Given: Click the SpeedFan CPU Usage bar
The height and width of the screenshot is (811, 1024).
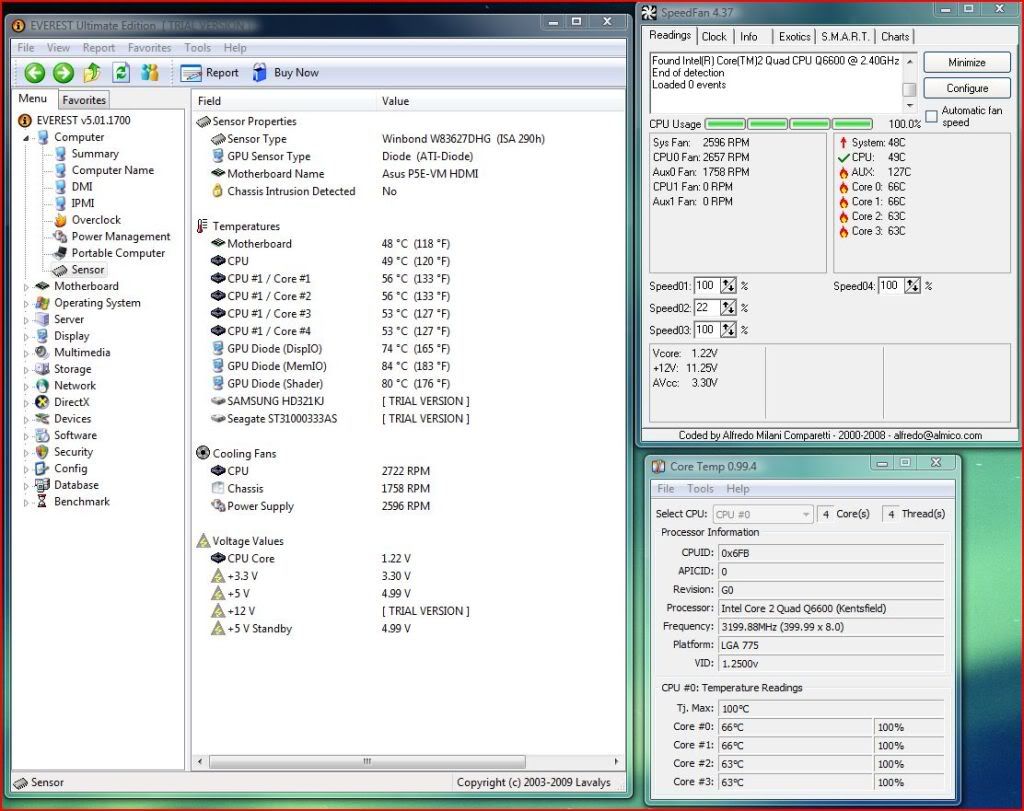Looking at the screenshot, I should pos(789,123).
